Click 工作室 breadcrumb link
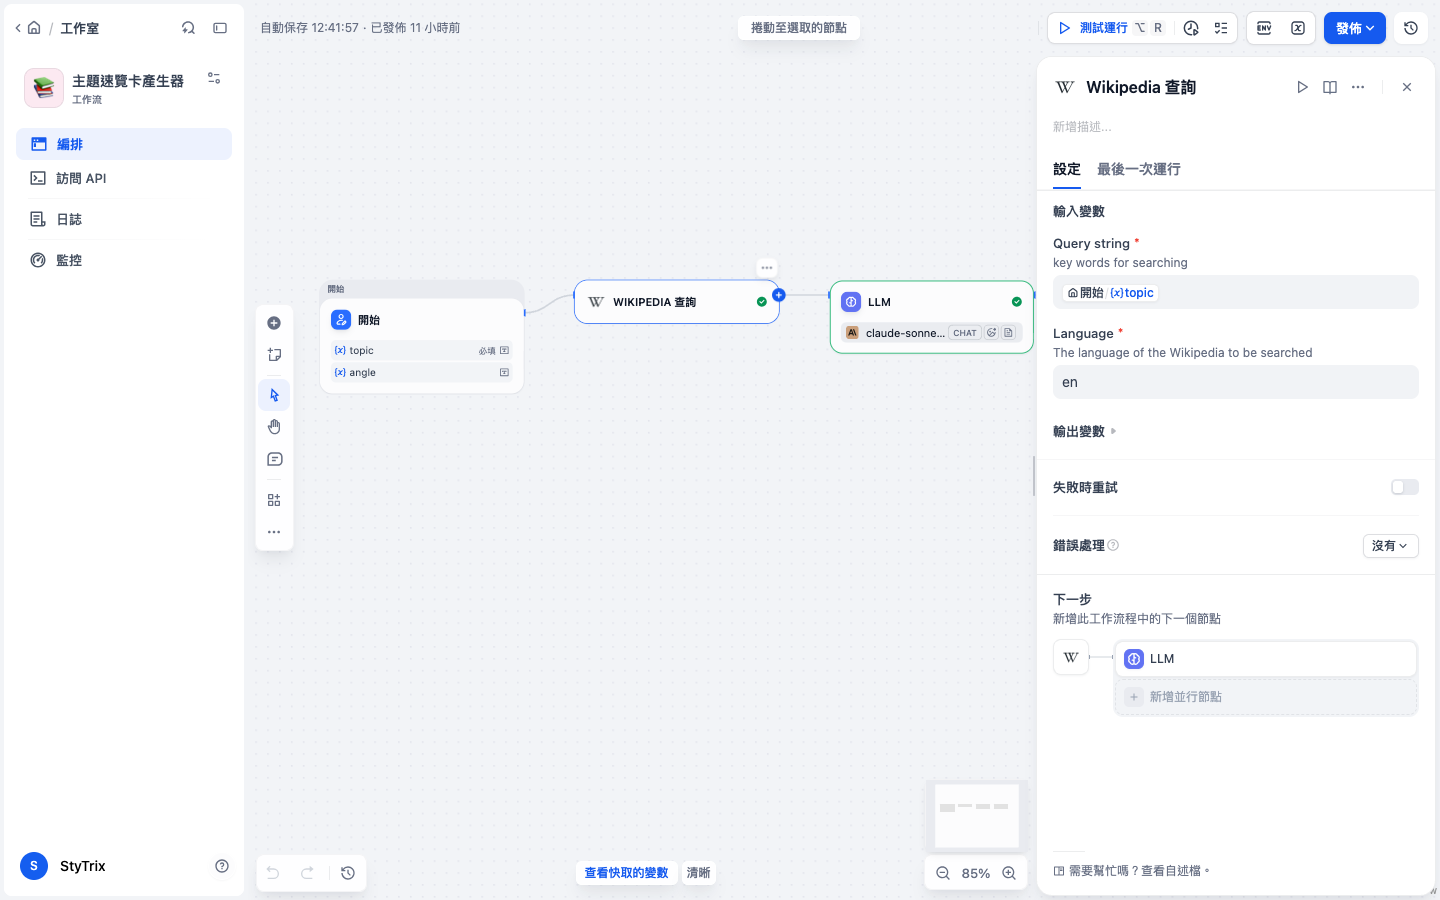The image size is (1440, 900). click(x=79, y=28)
